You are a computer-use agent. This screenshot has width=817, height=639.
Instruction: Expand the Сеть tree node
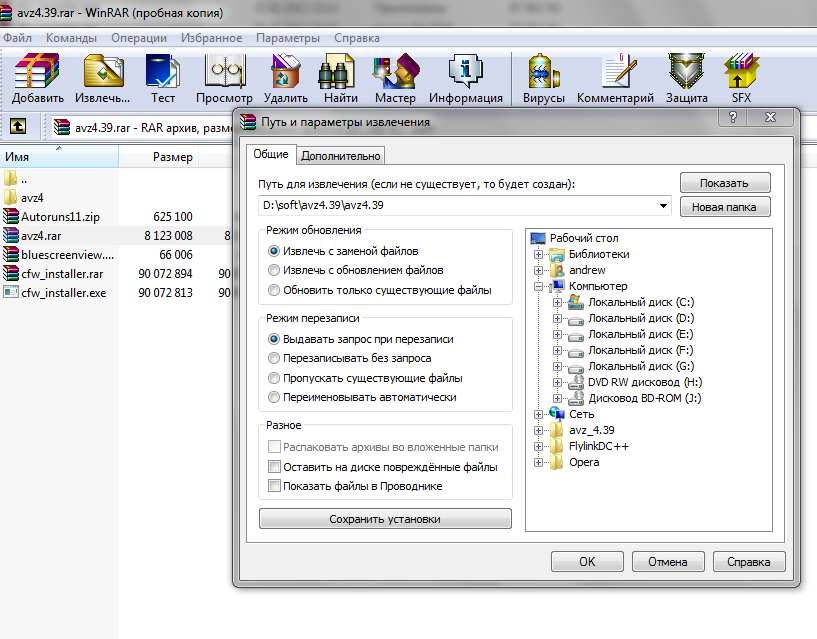[538, 414]
